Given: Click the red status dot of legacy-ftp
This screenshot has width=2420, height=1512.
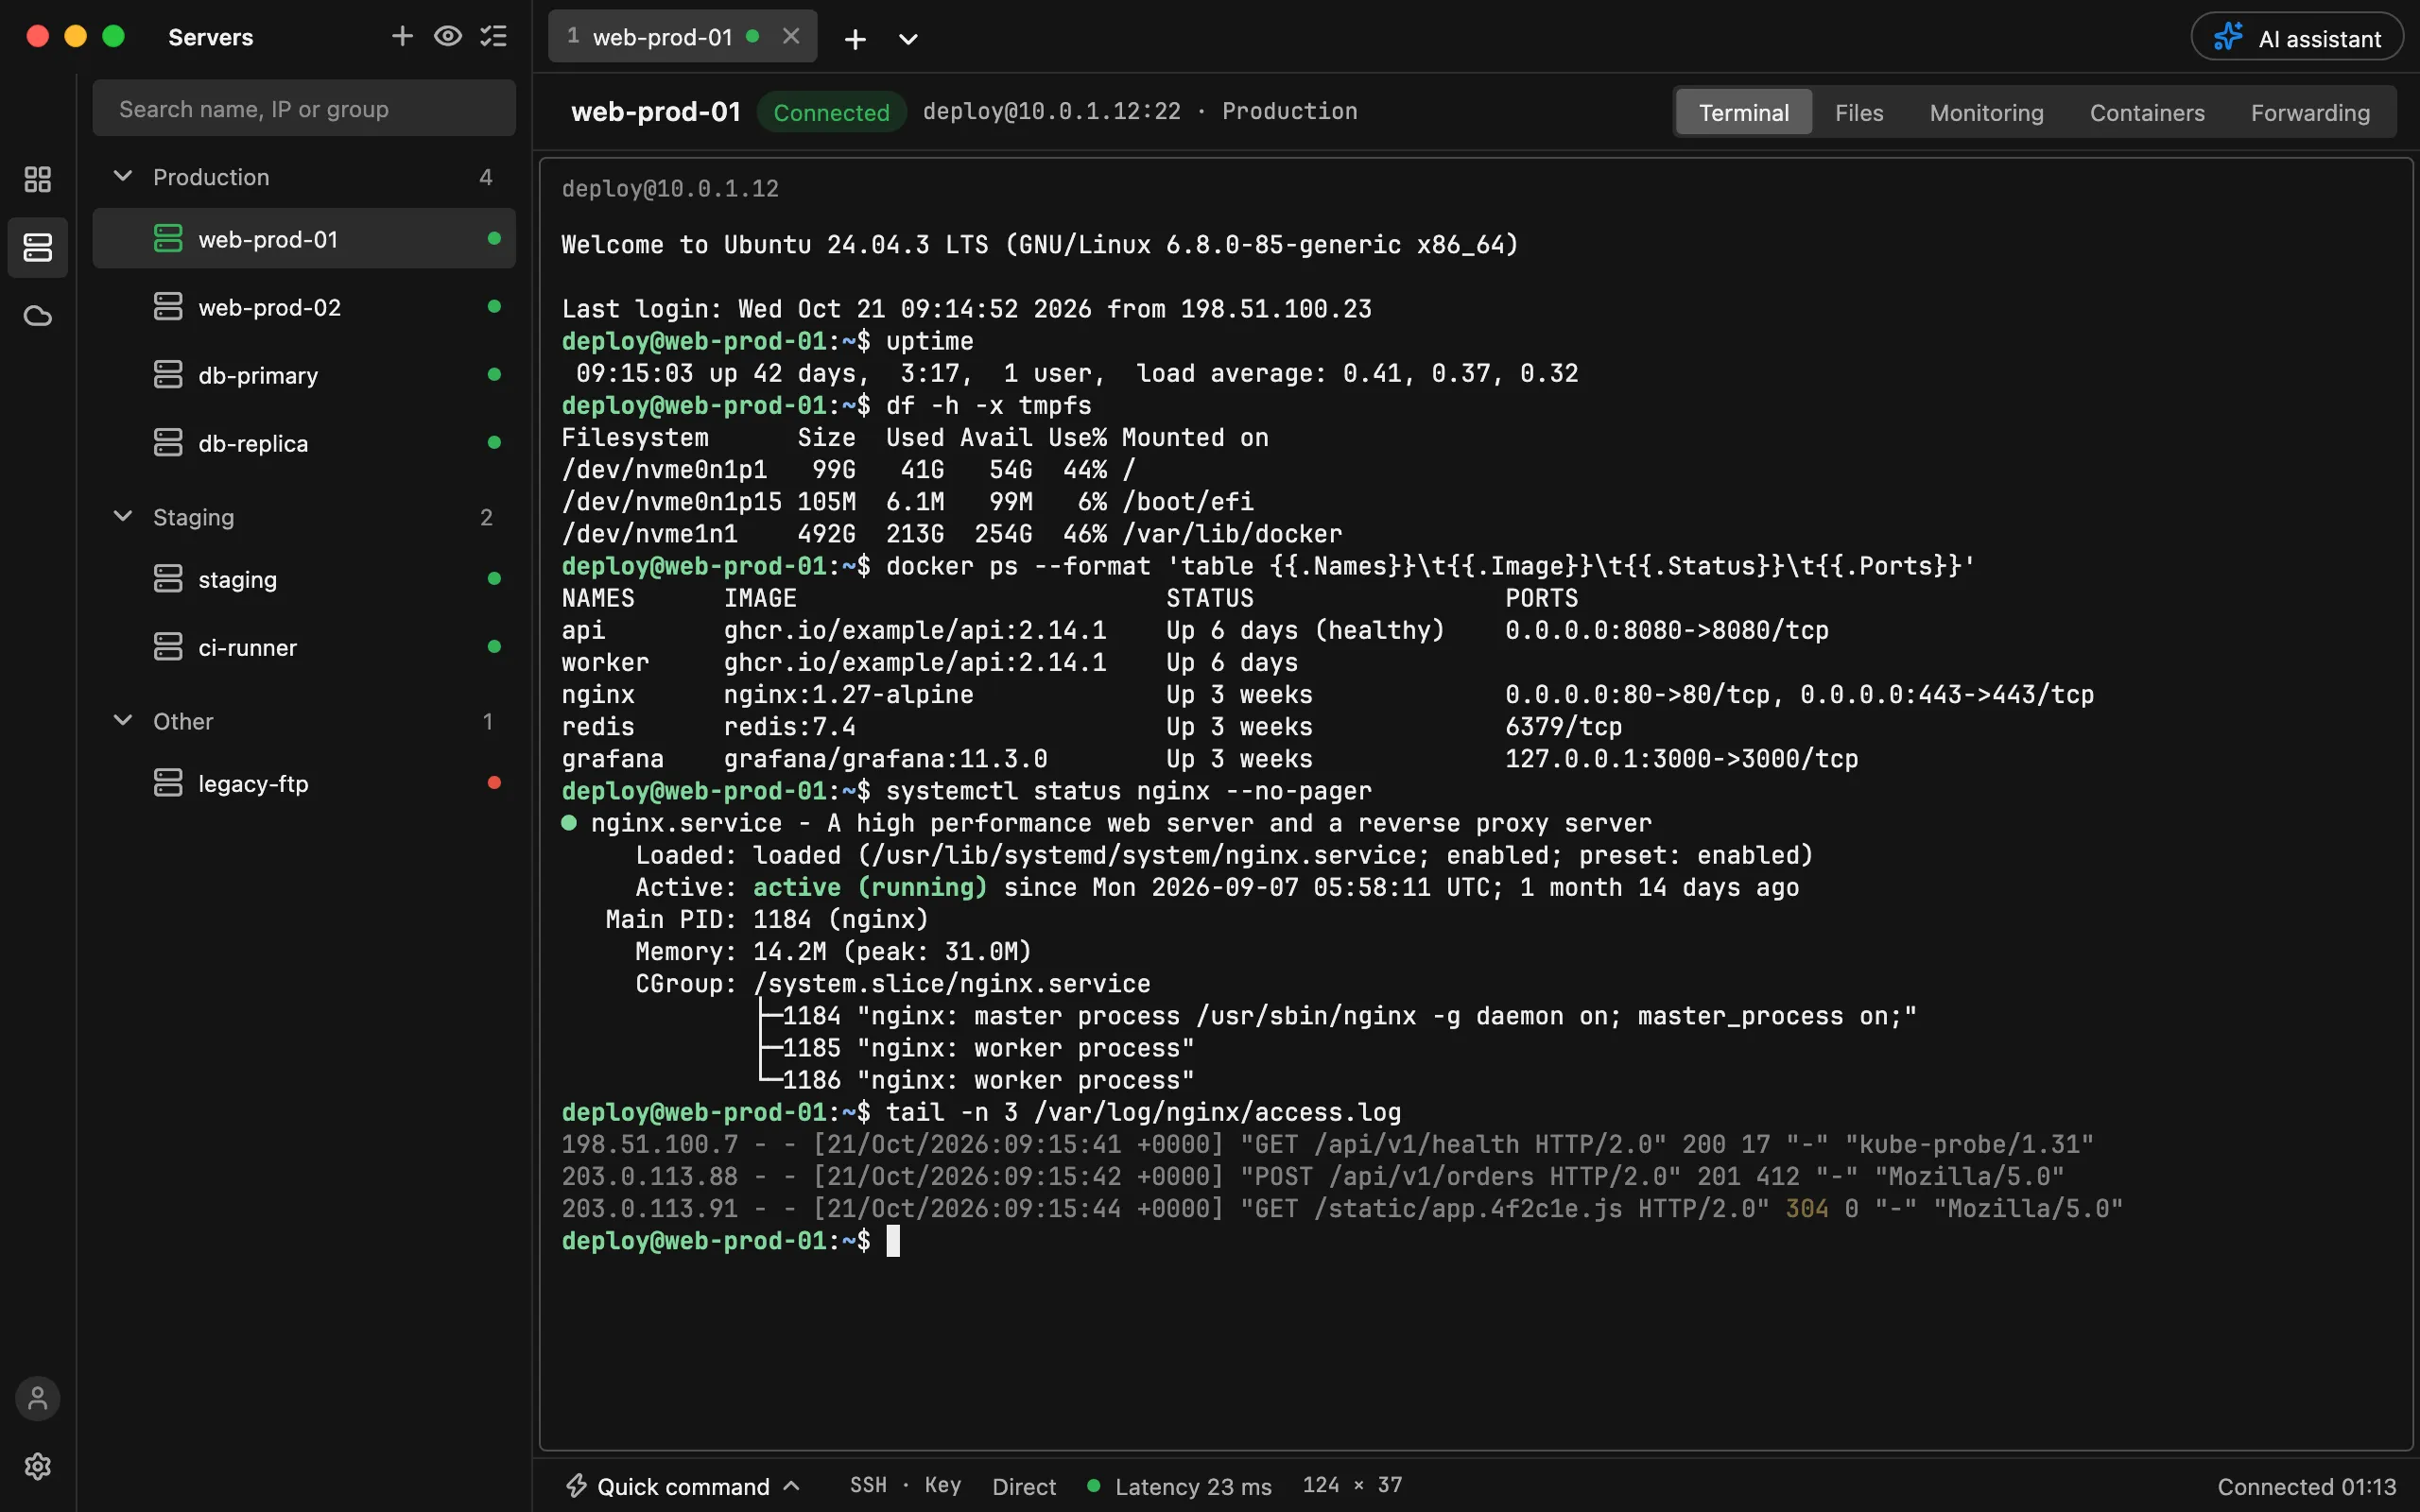Looking at the screenshot, I should (x=494, y=782).
